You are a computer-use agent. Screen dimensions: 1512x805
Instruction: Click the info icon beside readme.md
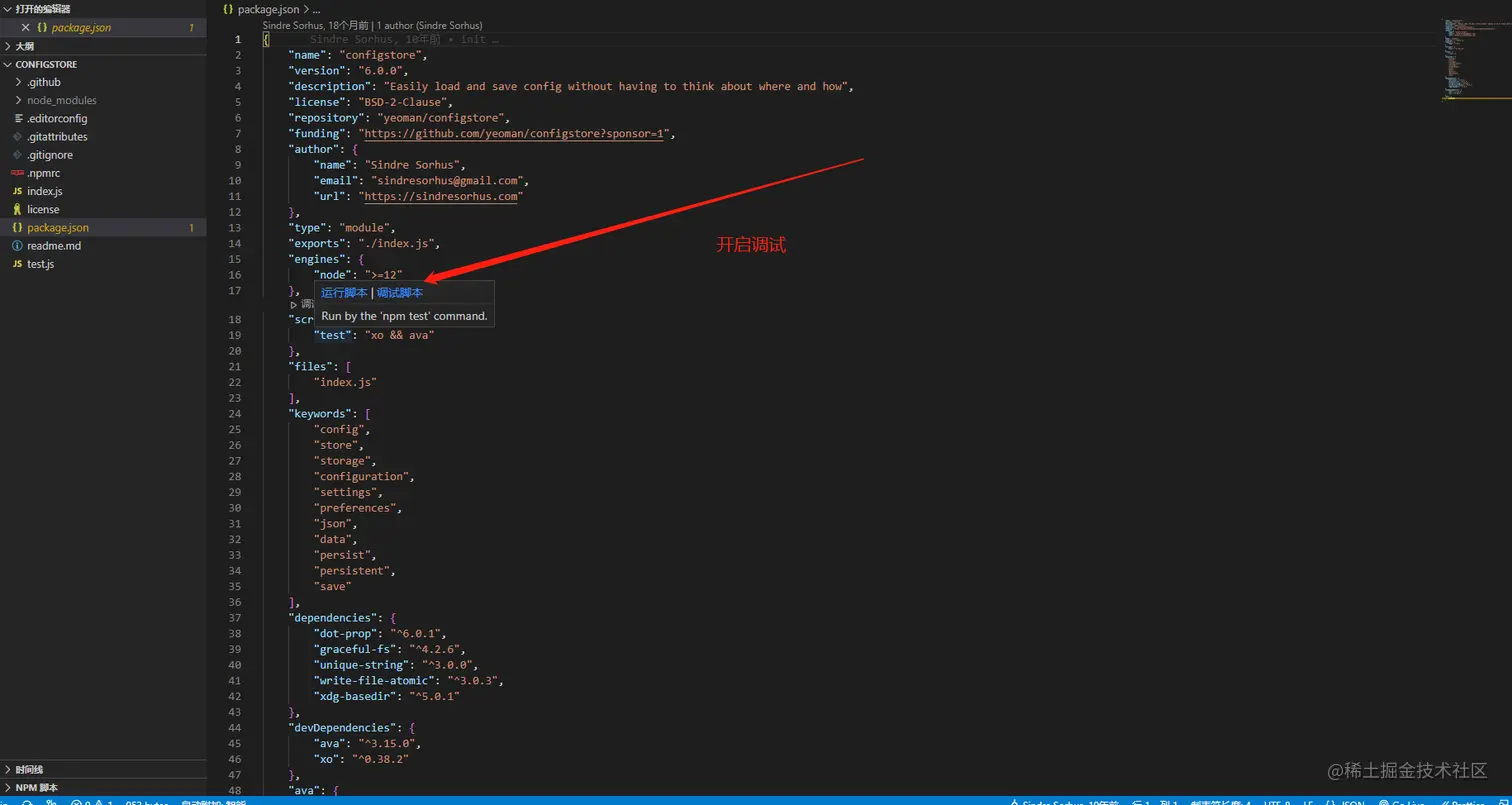(18, 246)
